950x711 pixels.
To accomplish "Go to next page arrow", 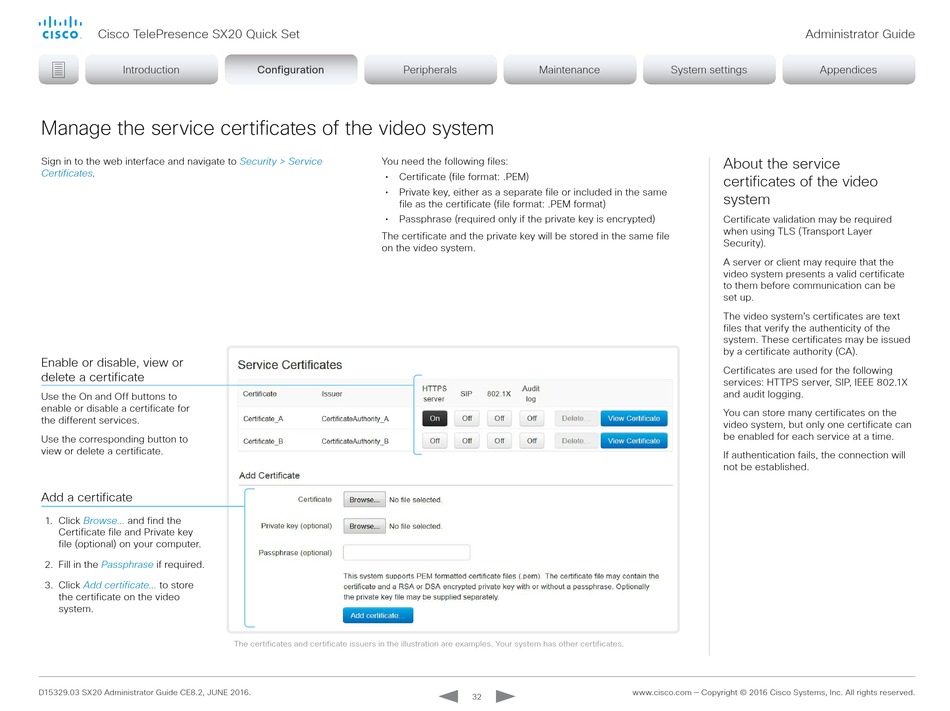I will pos(506,695).
